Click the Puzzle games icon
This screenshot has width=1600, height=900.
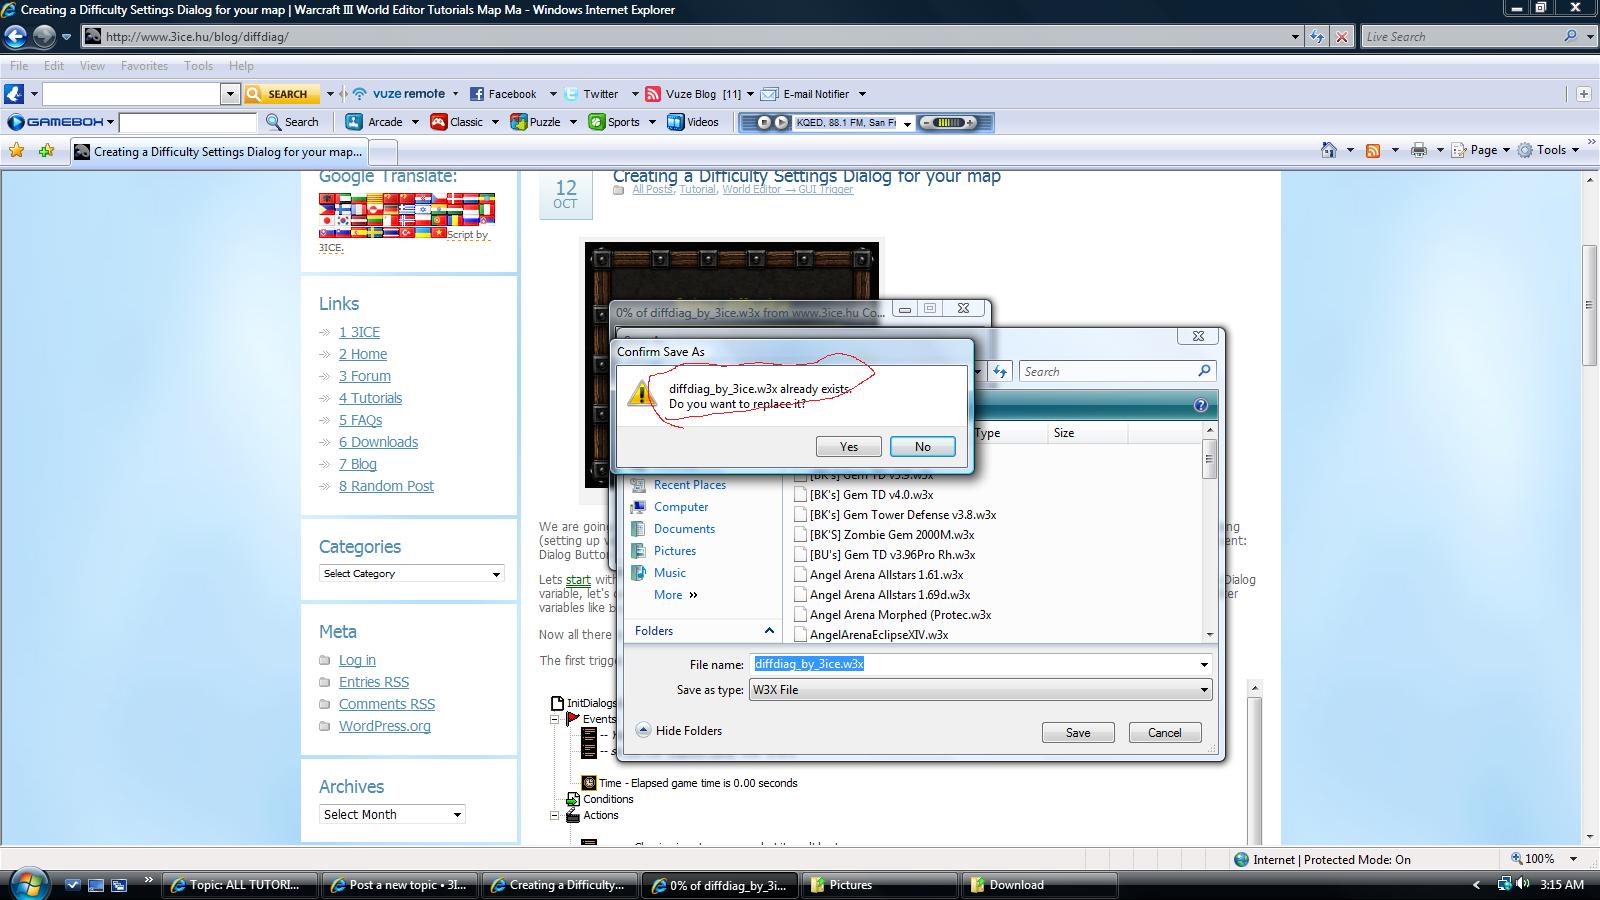pos(518,122)
